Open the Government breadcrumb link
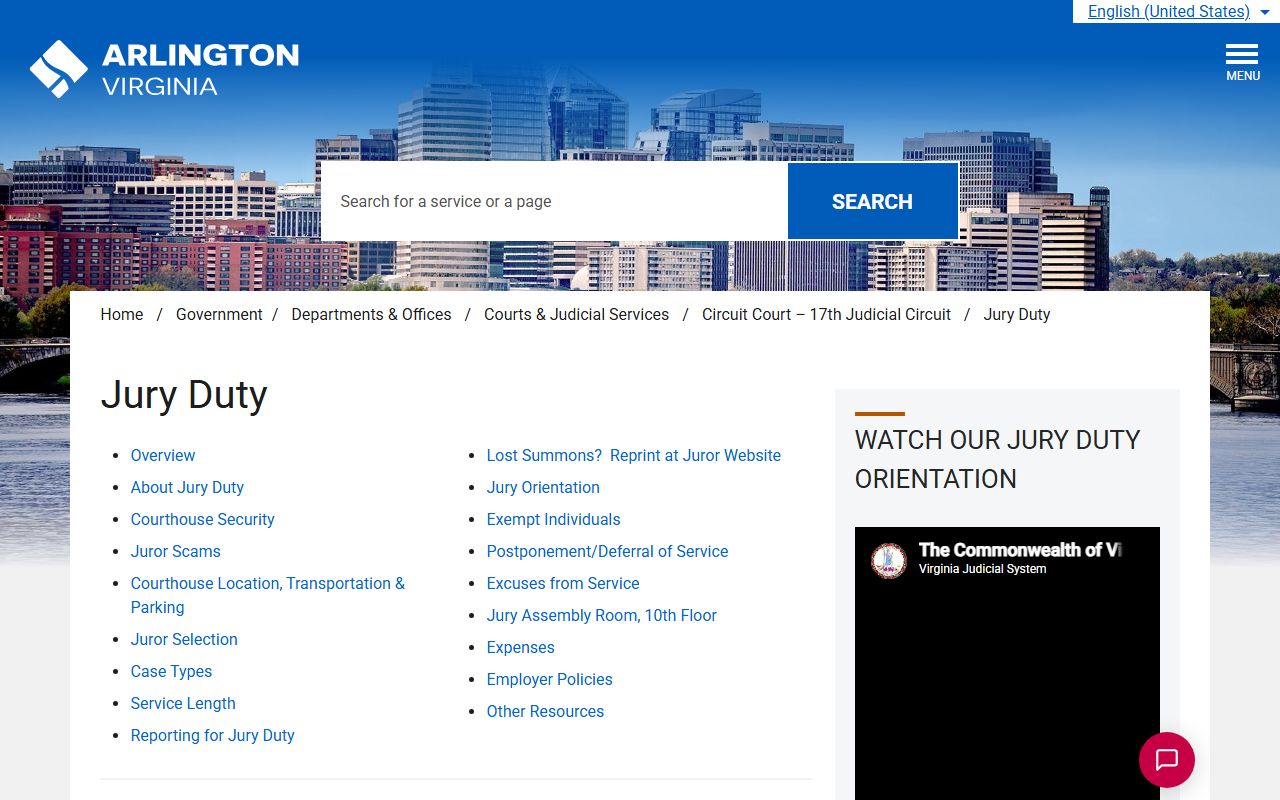Screen dimensions: 1280x800 [x=219, y=314]
